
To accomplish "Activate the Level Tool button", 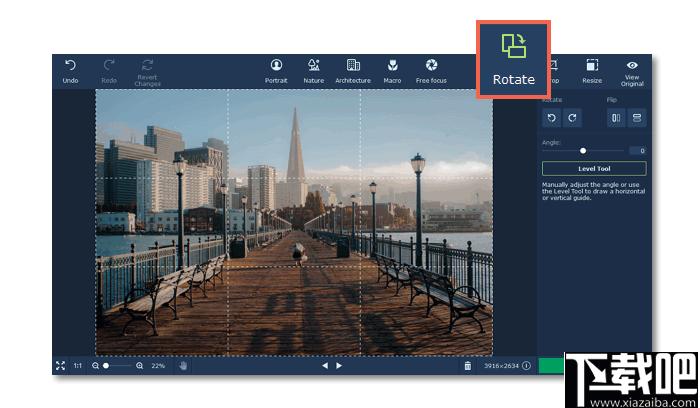I will click(x=594, y=169).
